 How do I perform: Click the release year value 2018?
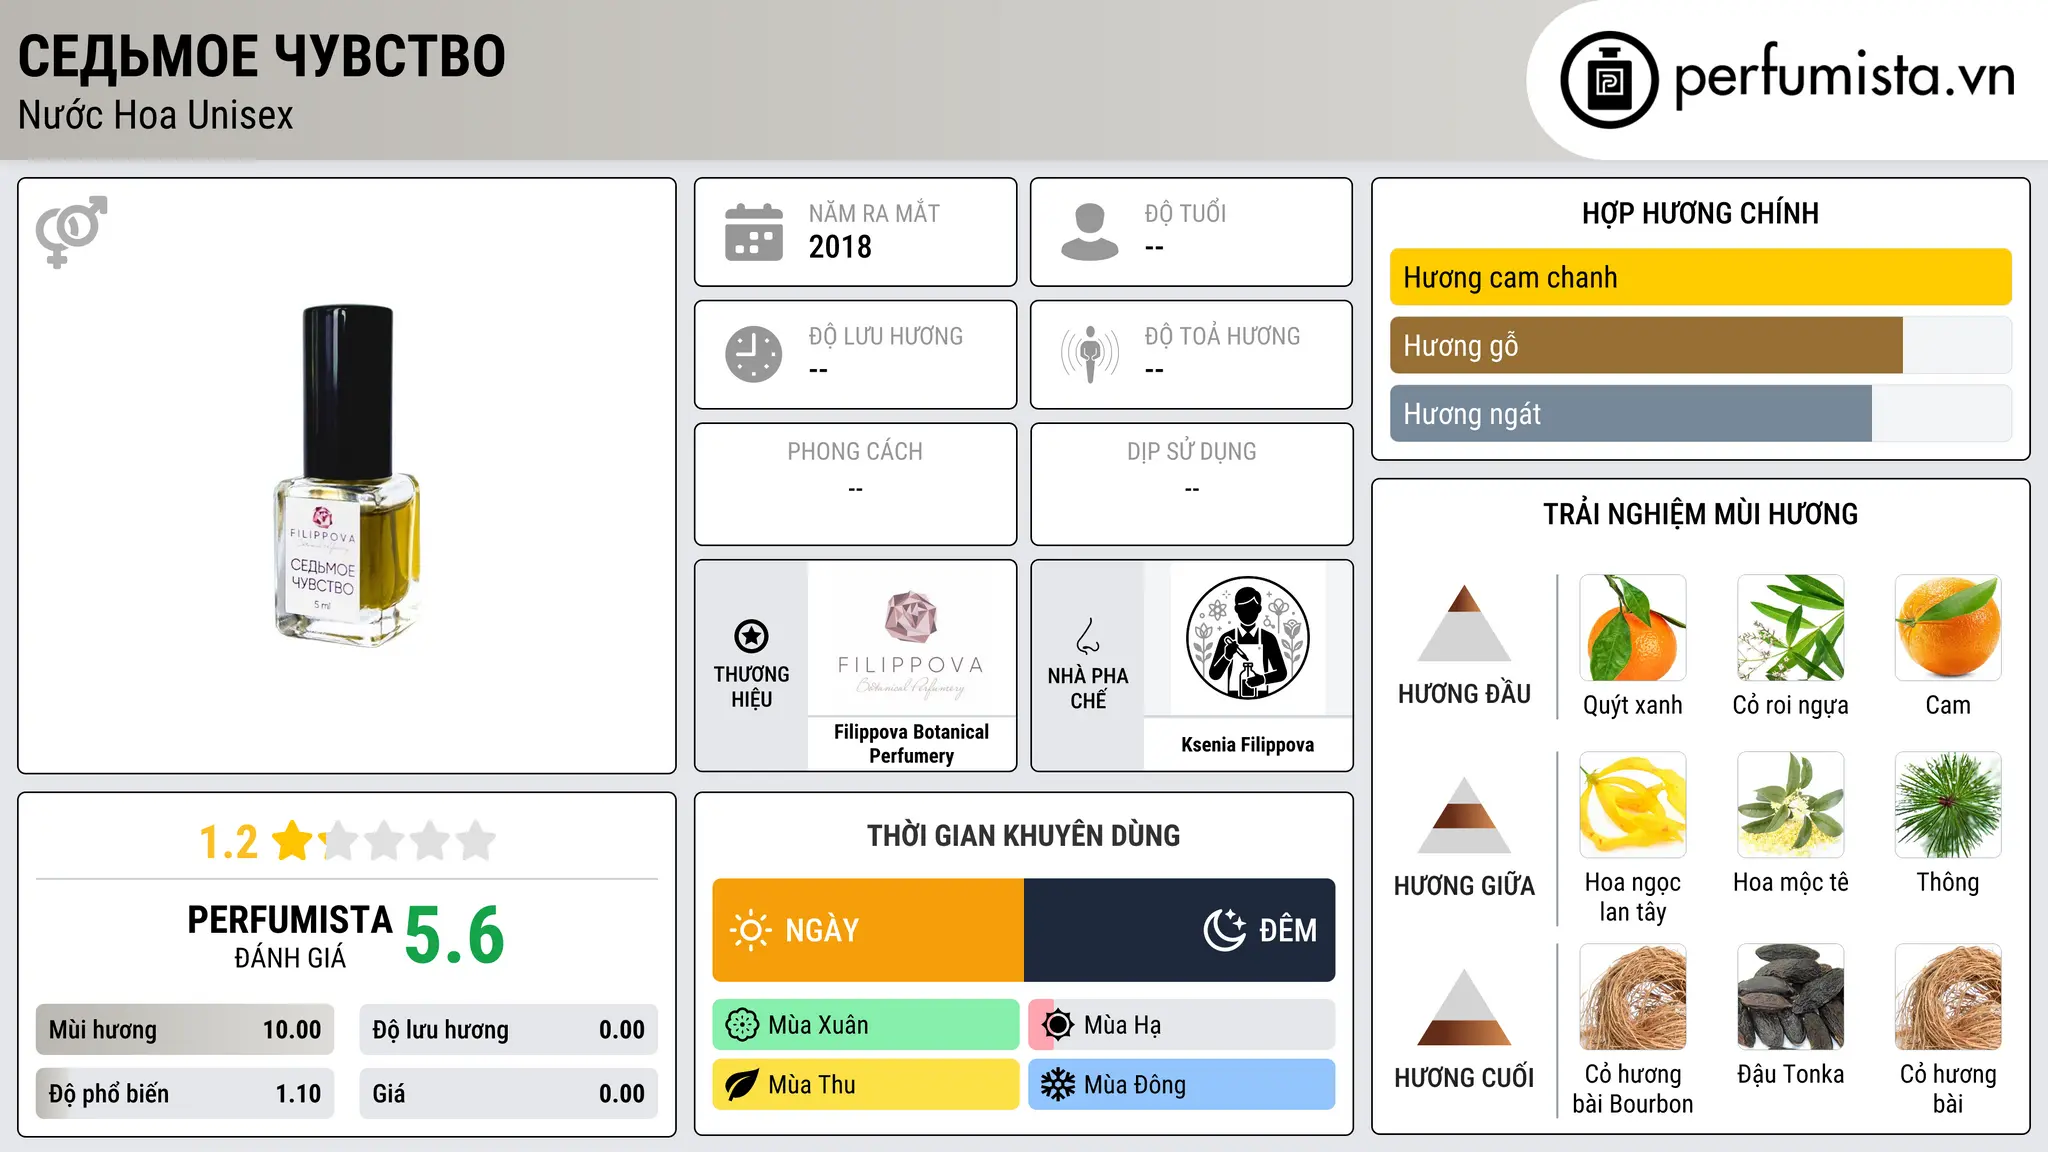click(x=840, y=247)
